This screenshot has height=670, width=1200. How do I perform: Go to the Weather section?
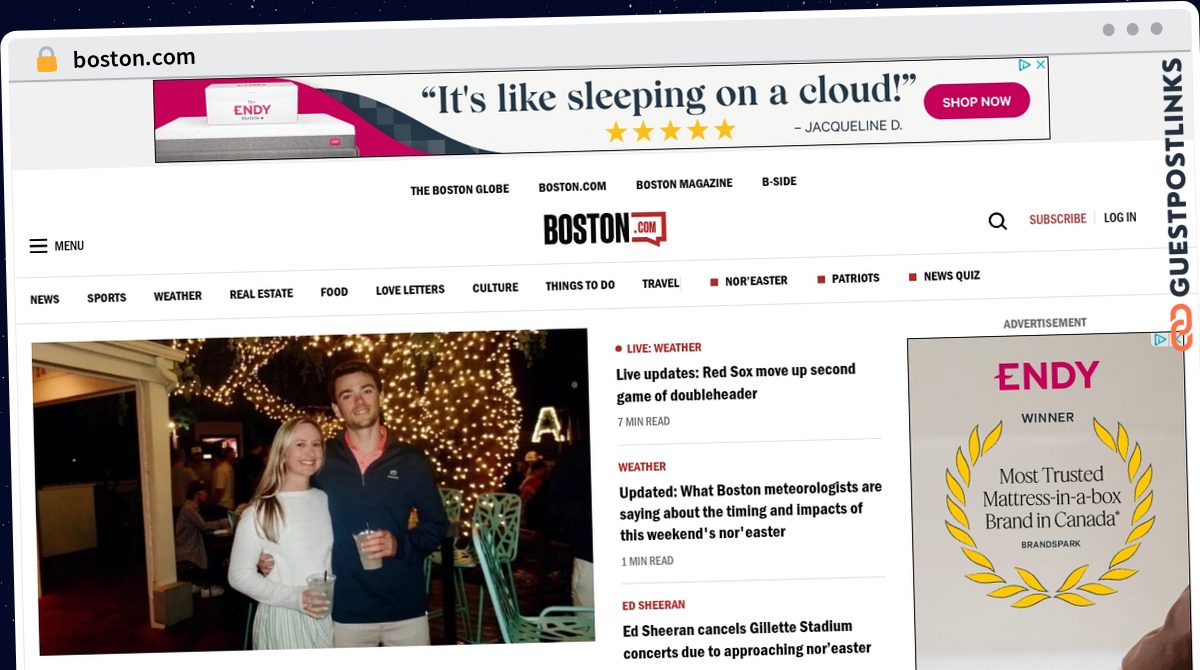click(177, 296)
